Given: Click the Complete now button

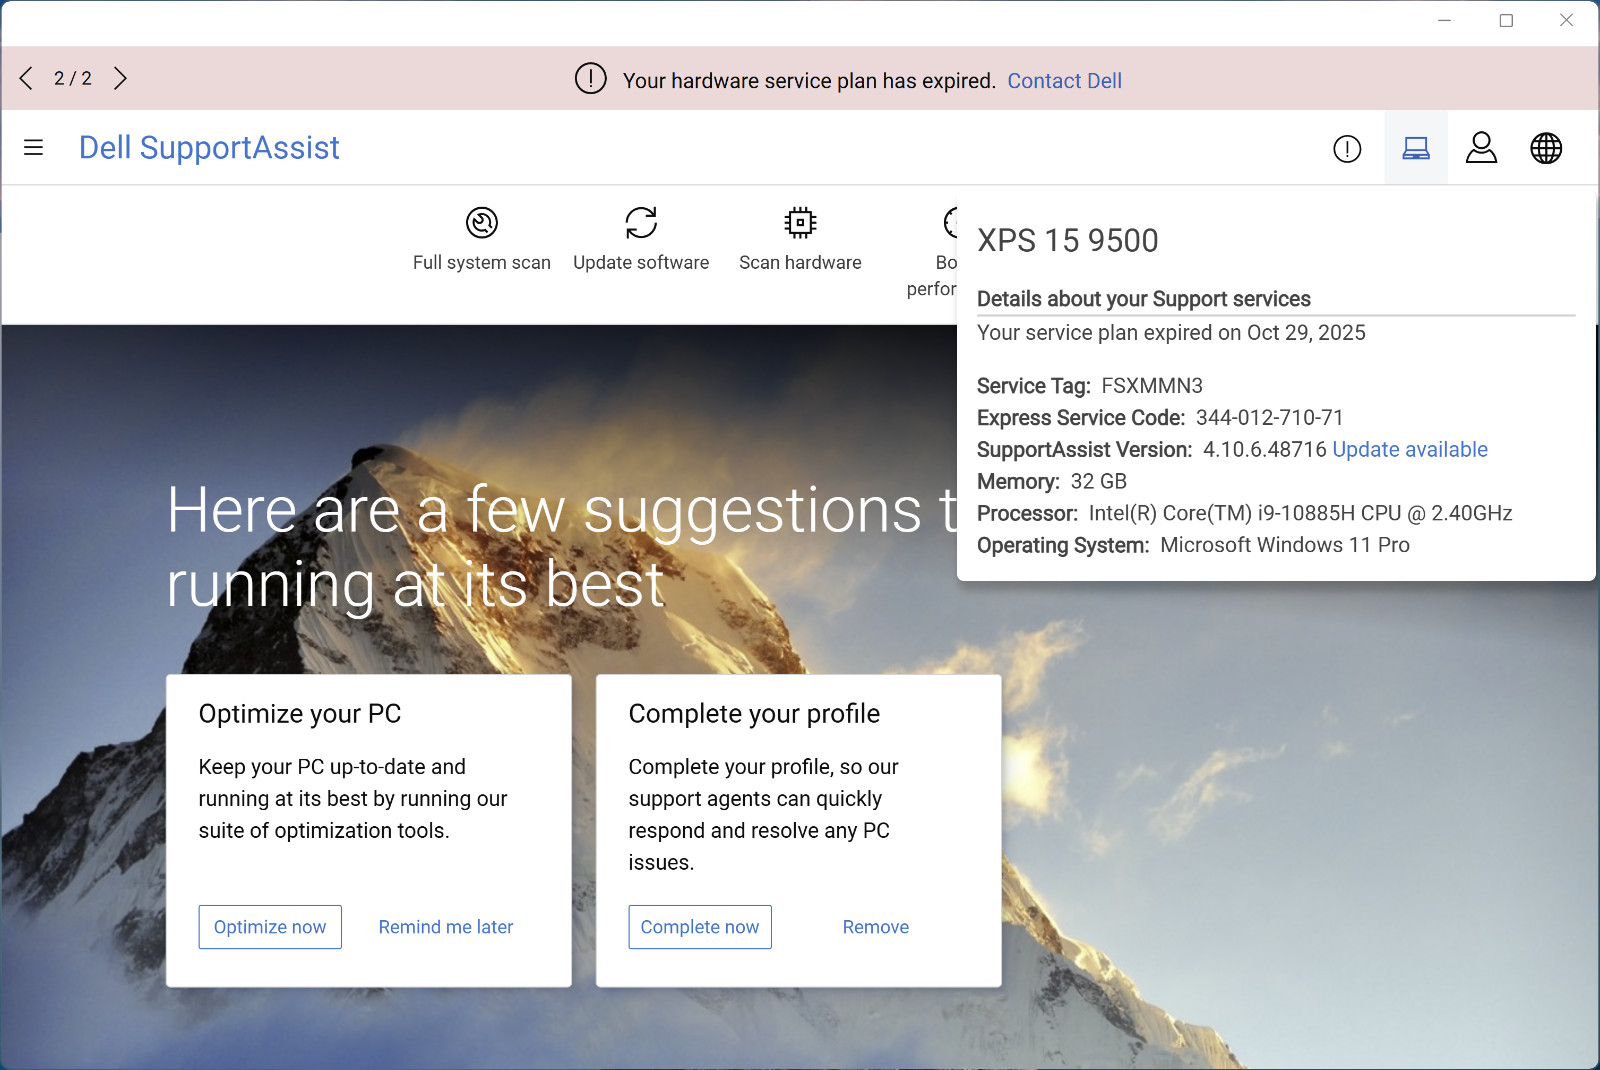Looking at the screenshot, I should point(700,927).
